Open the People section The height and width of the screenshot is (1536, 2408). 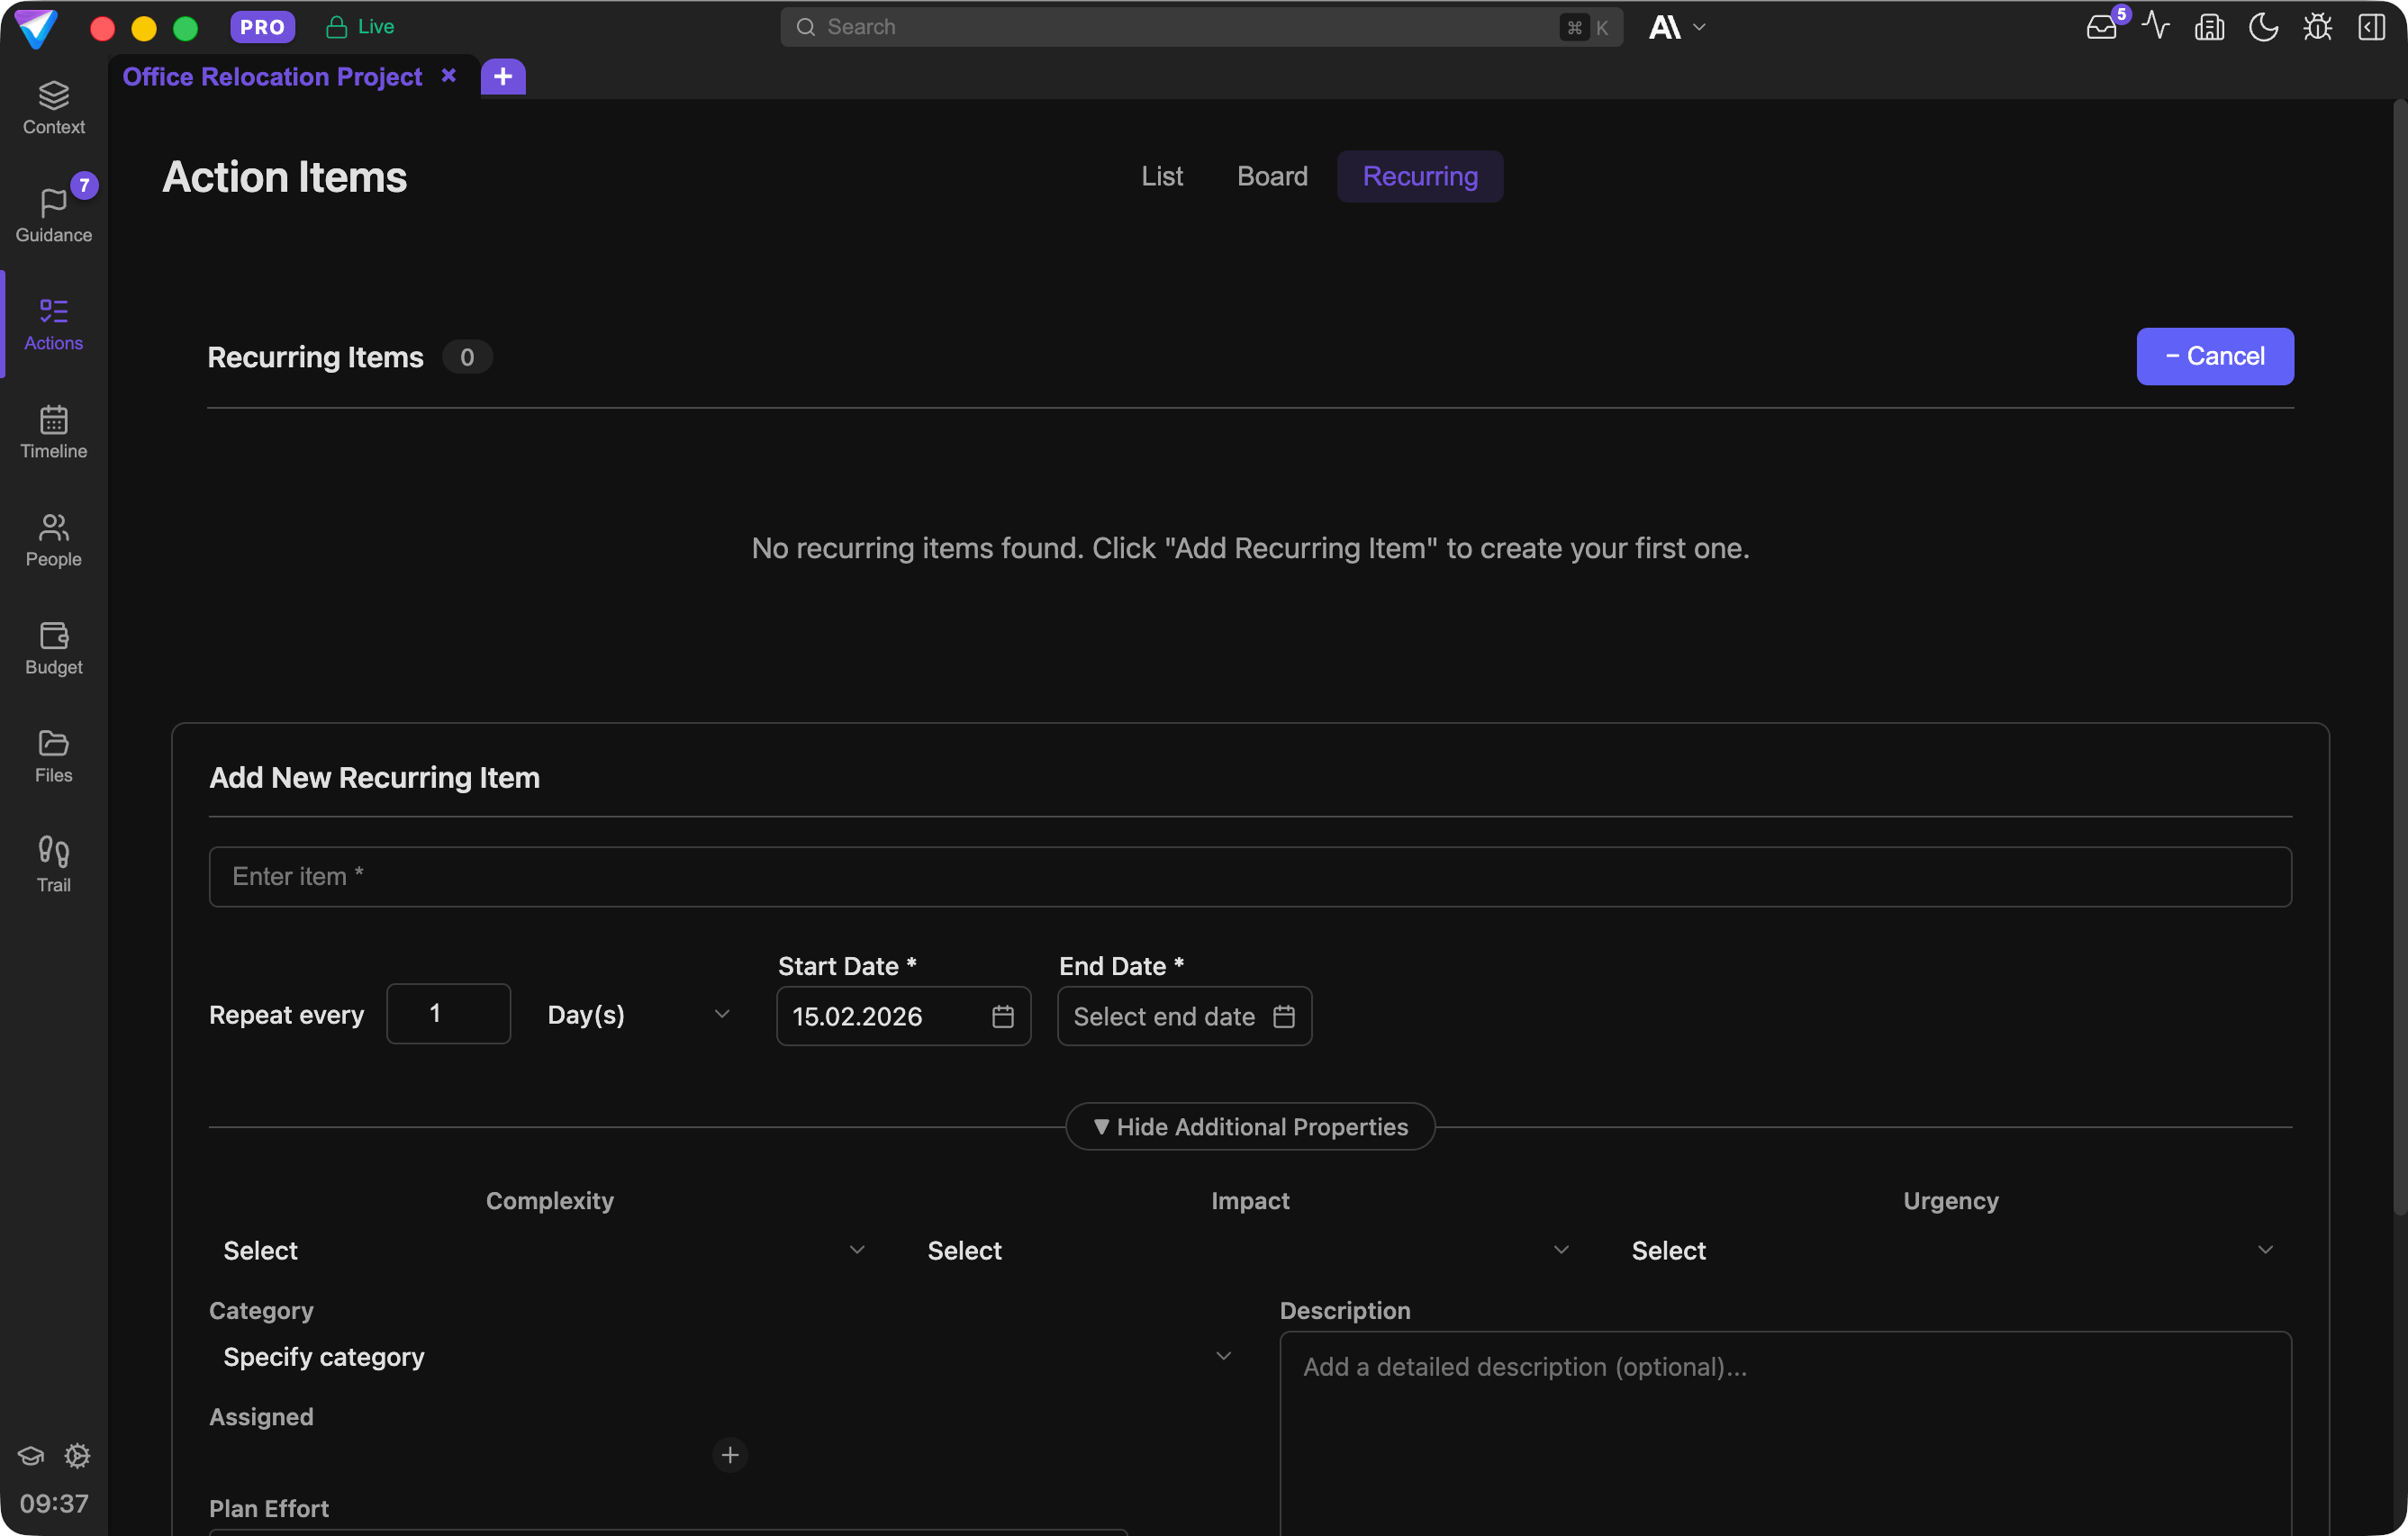[53, 539]
